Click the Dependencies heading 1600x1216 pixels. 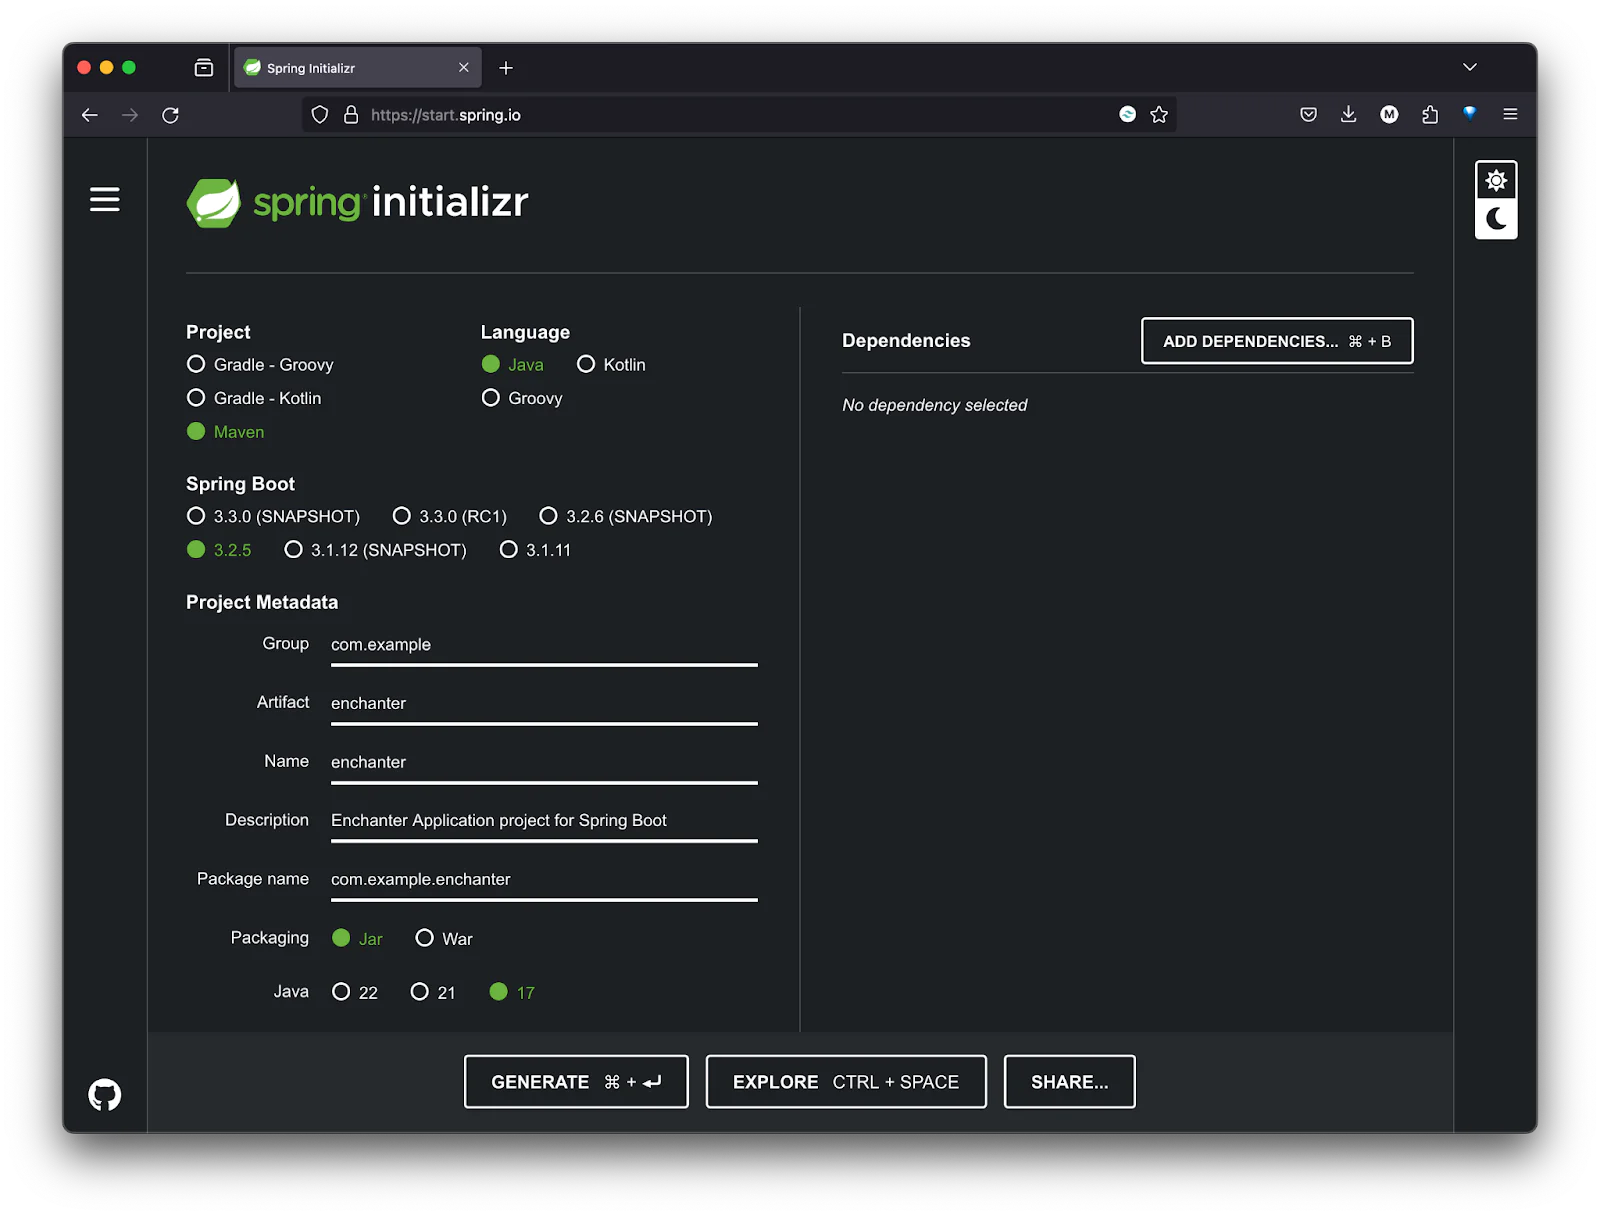pos(906,341)
